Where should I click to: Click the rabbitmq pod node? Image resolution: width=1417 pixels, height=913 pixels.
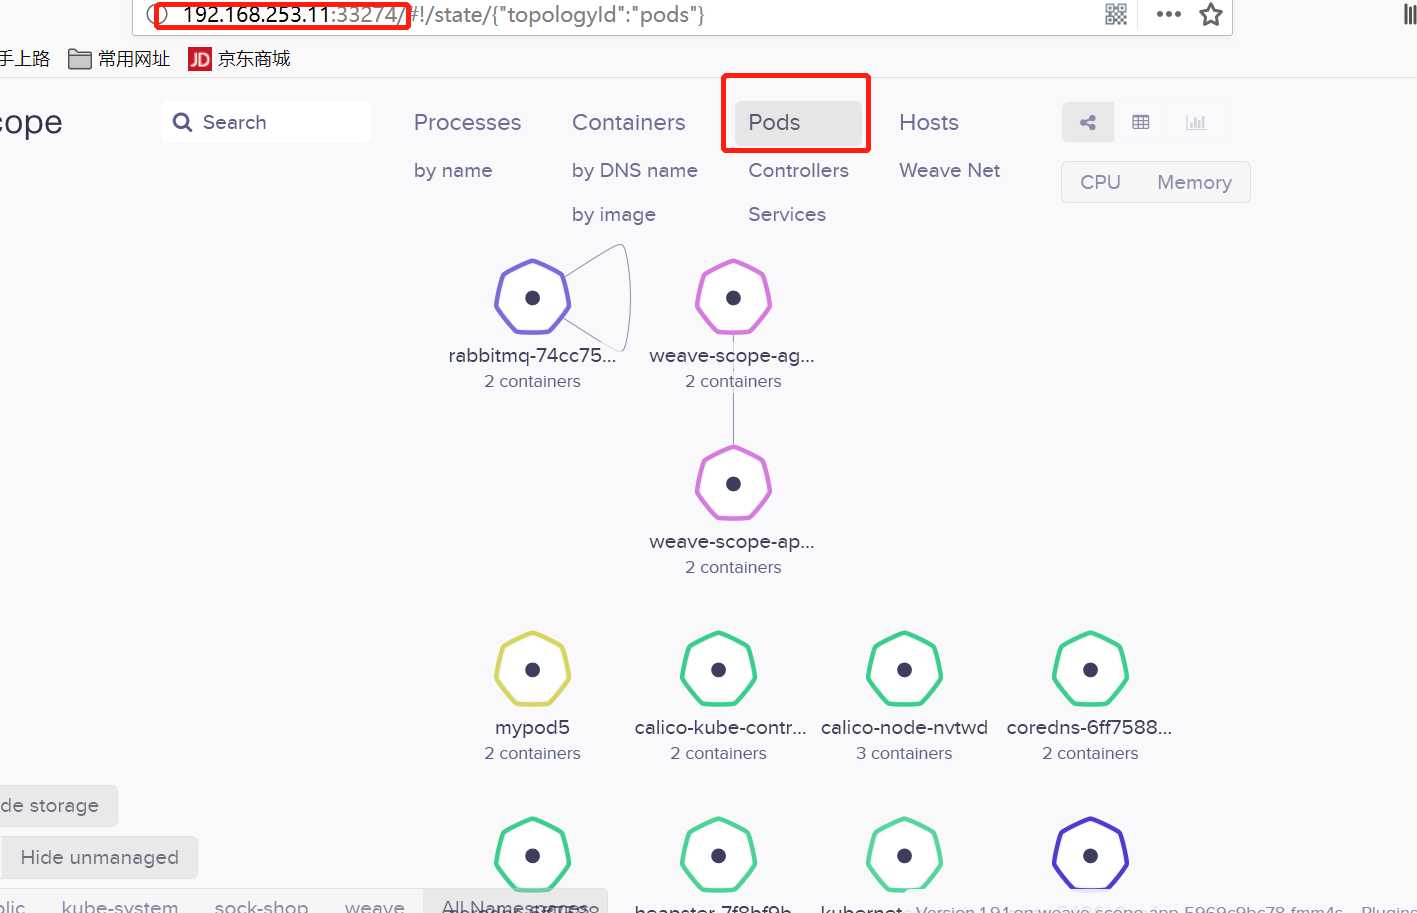point(533,297)
